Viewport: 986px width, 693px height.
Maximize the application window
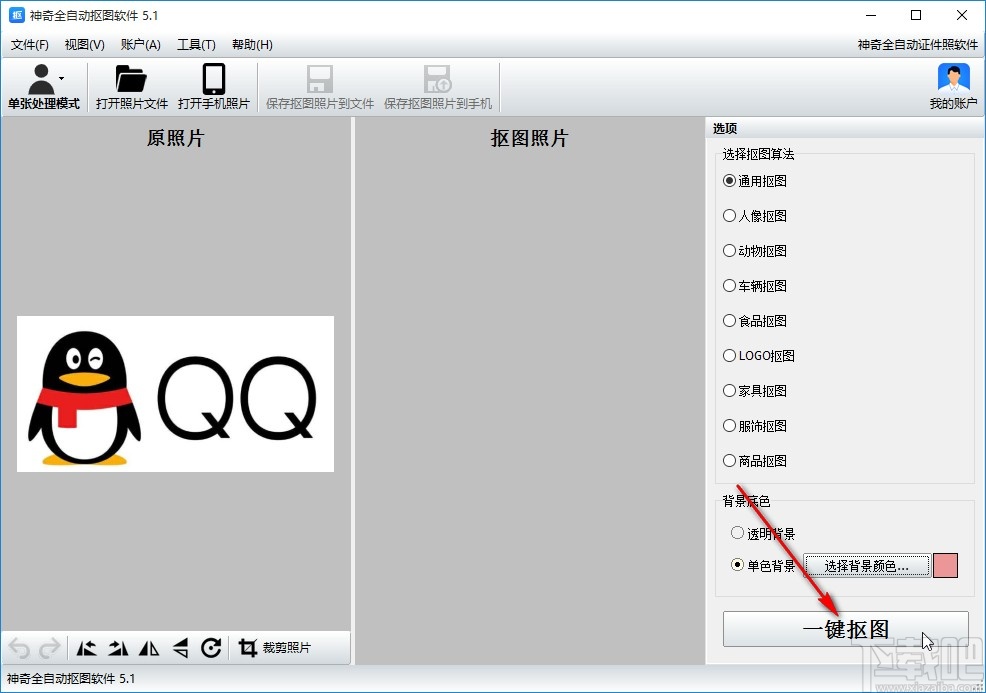(x=916, y=15)
